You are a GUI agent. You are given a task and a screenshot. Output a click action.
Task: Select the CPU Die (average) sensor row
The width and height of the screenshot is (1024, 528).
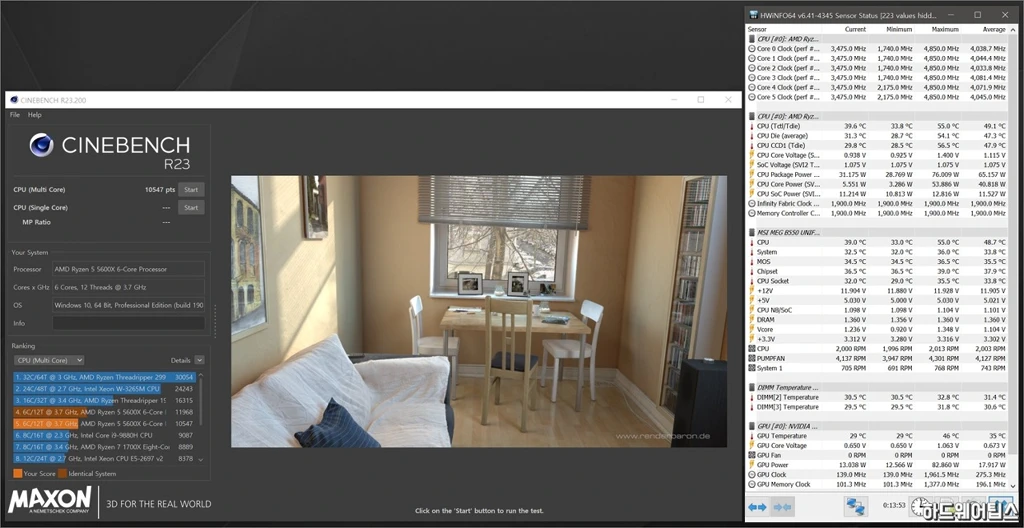(x=878, y=136)
